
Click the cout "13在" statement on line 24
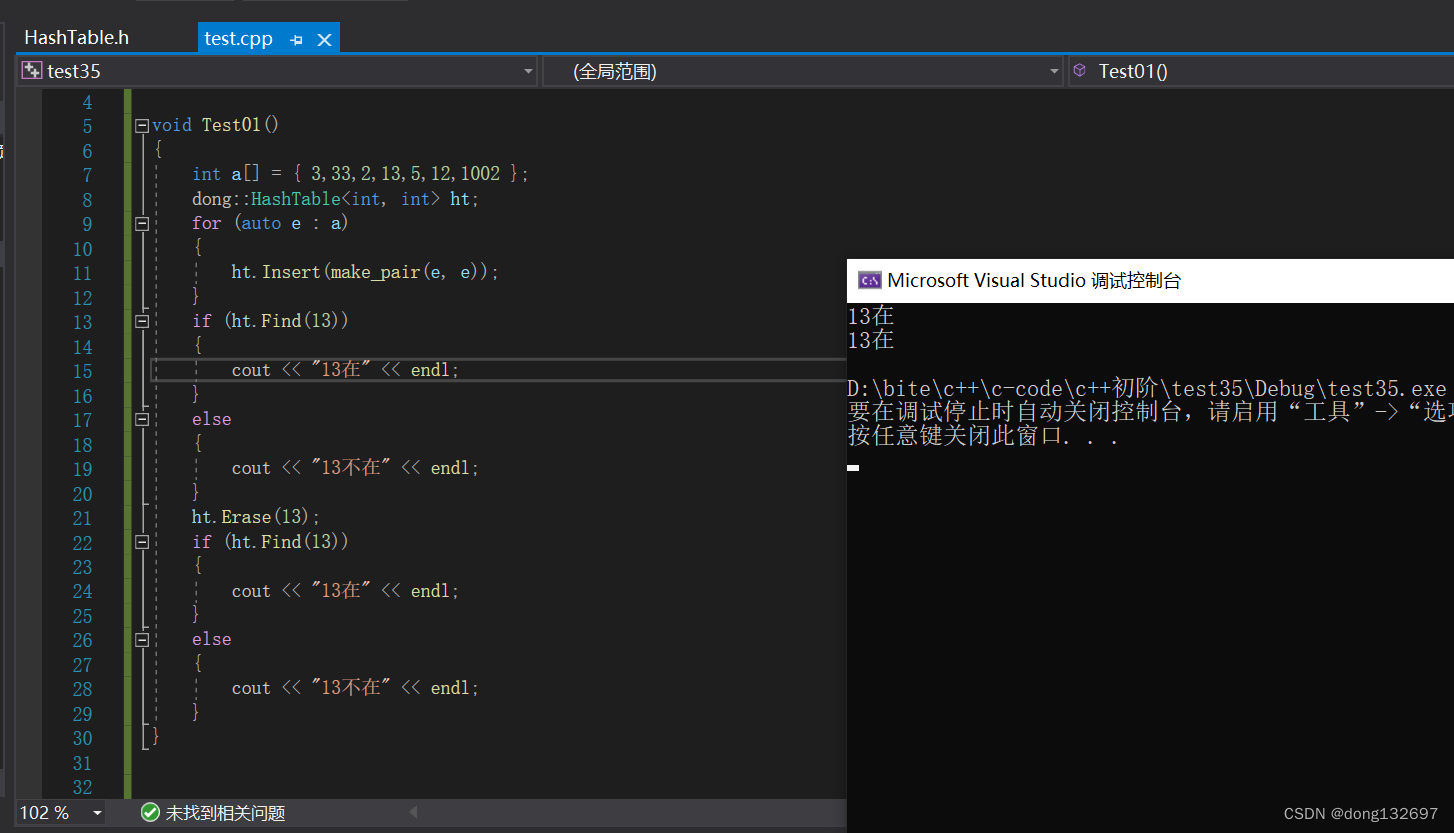click(x=345, y=591)
